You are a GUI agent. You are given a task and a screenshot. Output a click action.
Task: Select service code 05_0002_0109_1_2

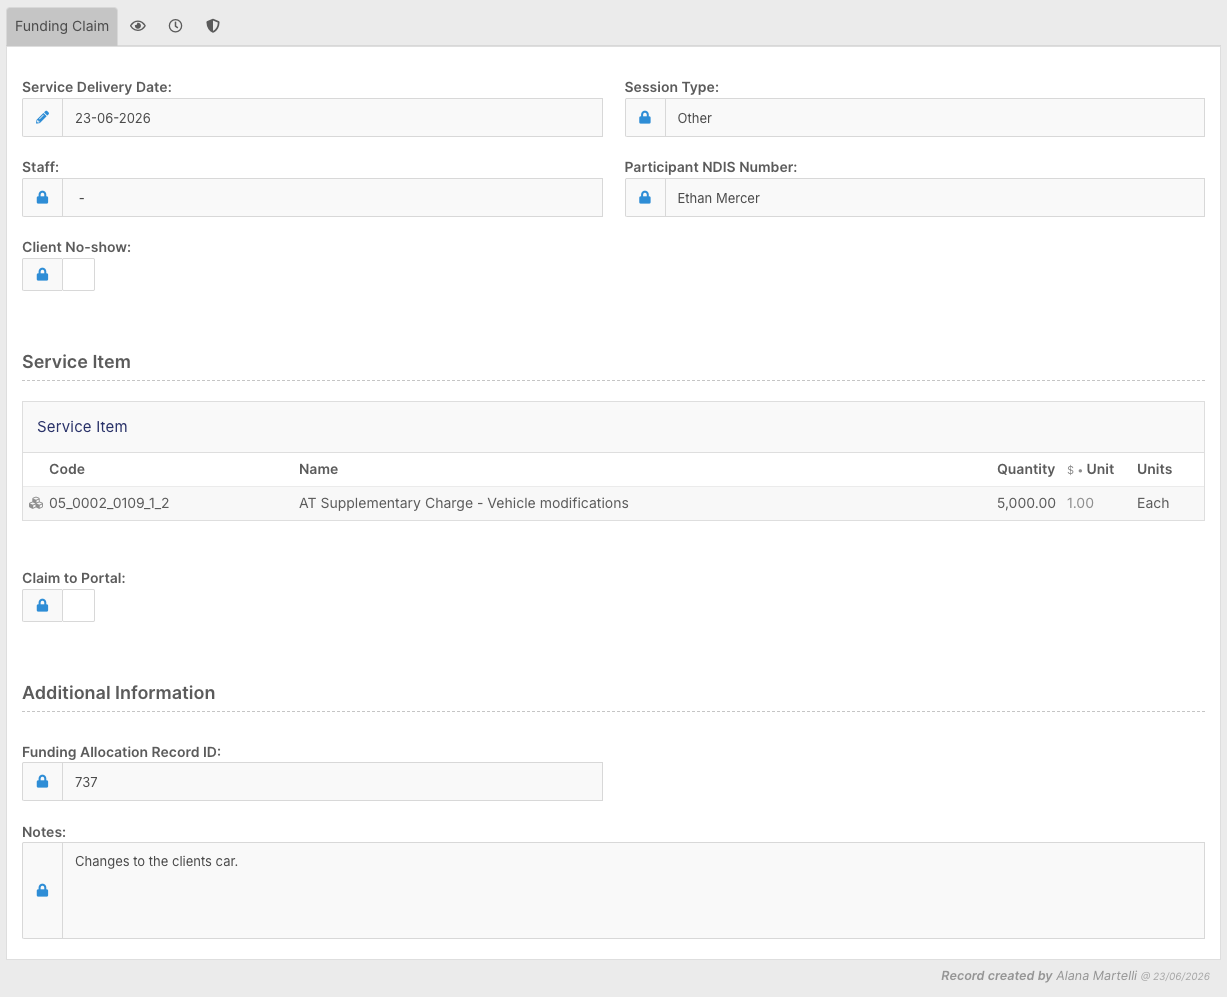(x=109, y=503)
